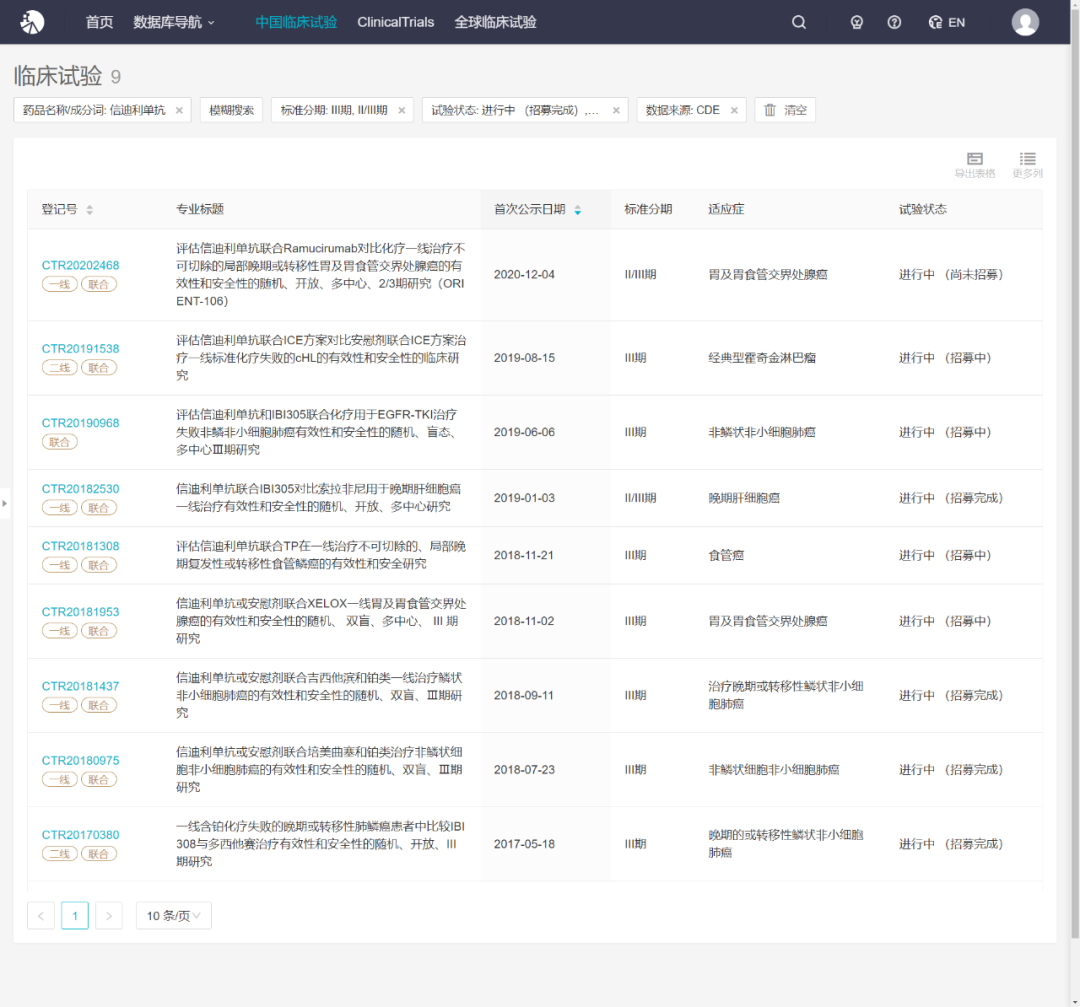Viewport: 1080px width, 1007px height.
Task: Remove the 数据来源 CDE filter tag
Action: point(734,110)
